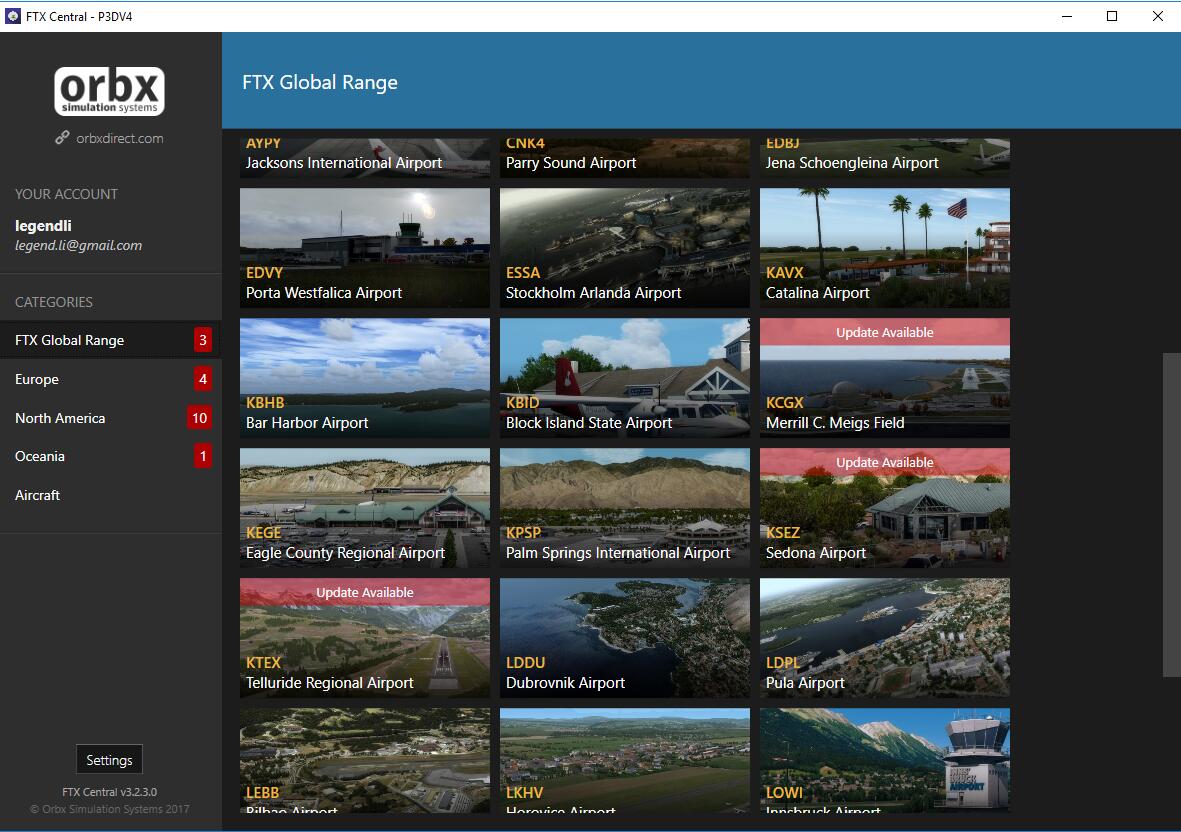Screen dimensions: 1181x832
Task: Select the Oceania category
Action: pyautogui.click(x=40, y=456)
